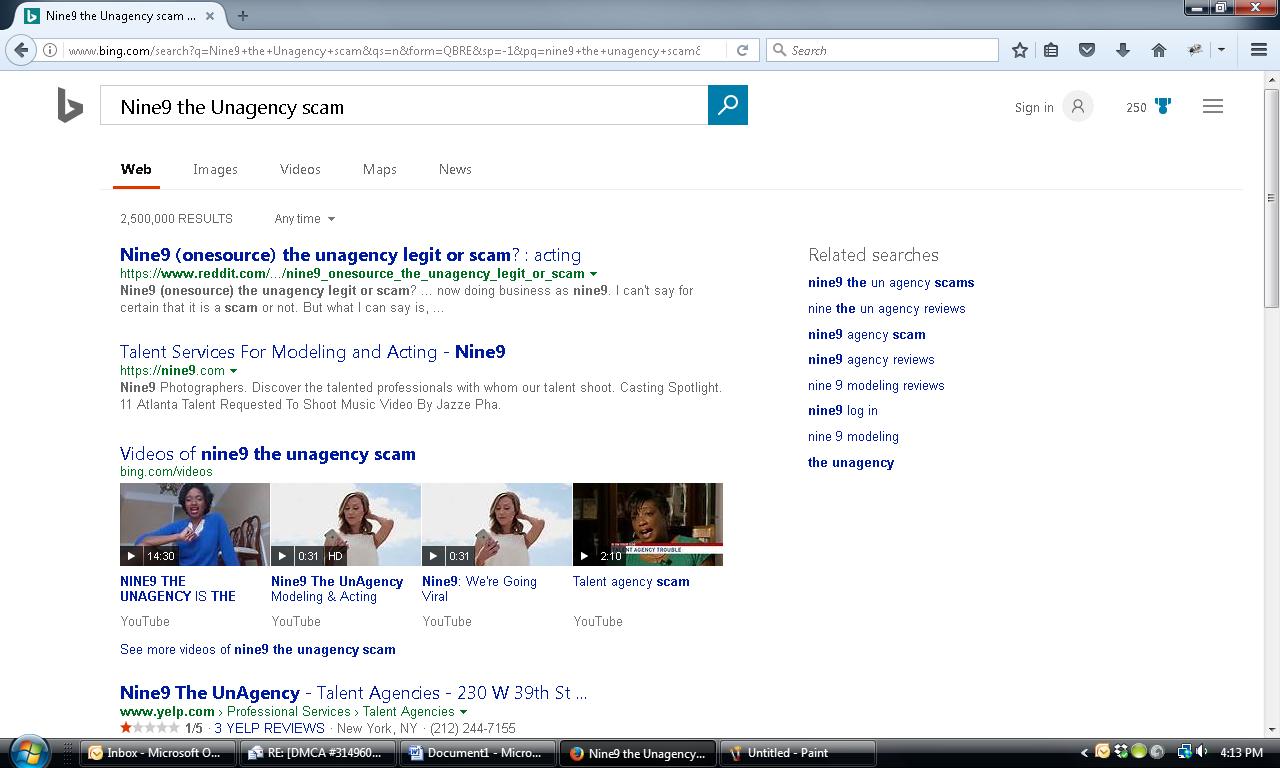Switch to the Images search tab
Image resolution: width=1280 pixels, height=768 pixels.
pyautogui.click(x=215, y=169)
